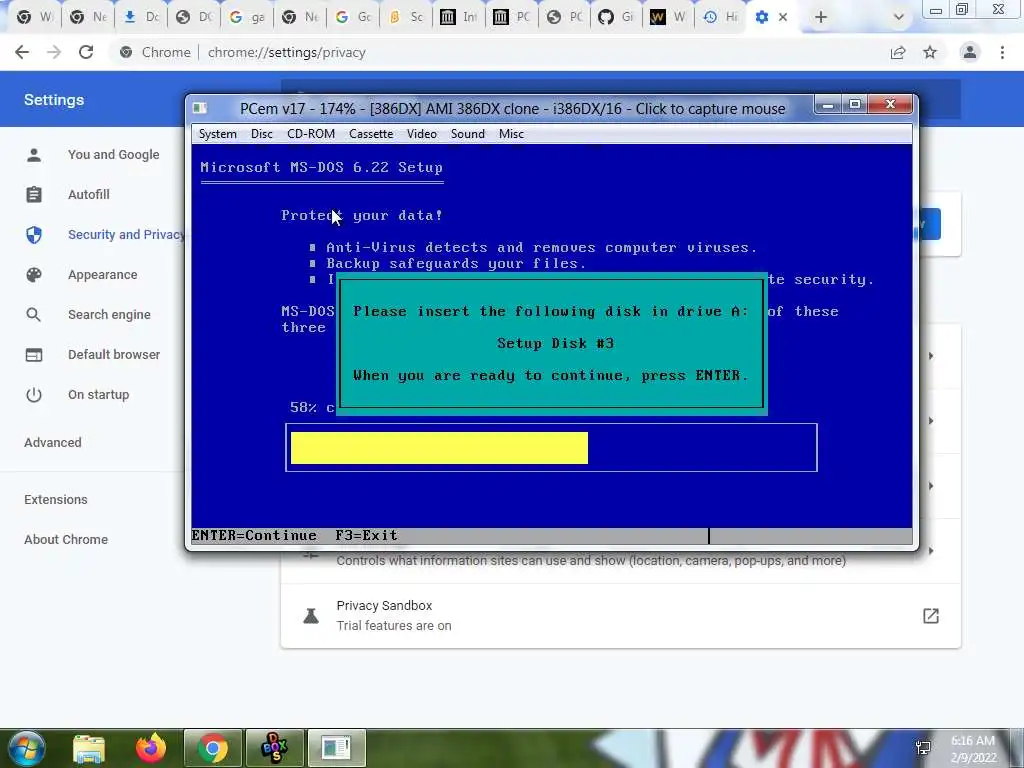Open the Cassette menu in PCem

click(x=371, y=134)
